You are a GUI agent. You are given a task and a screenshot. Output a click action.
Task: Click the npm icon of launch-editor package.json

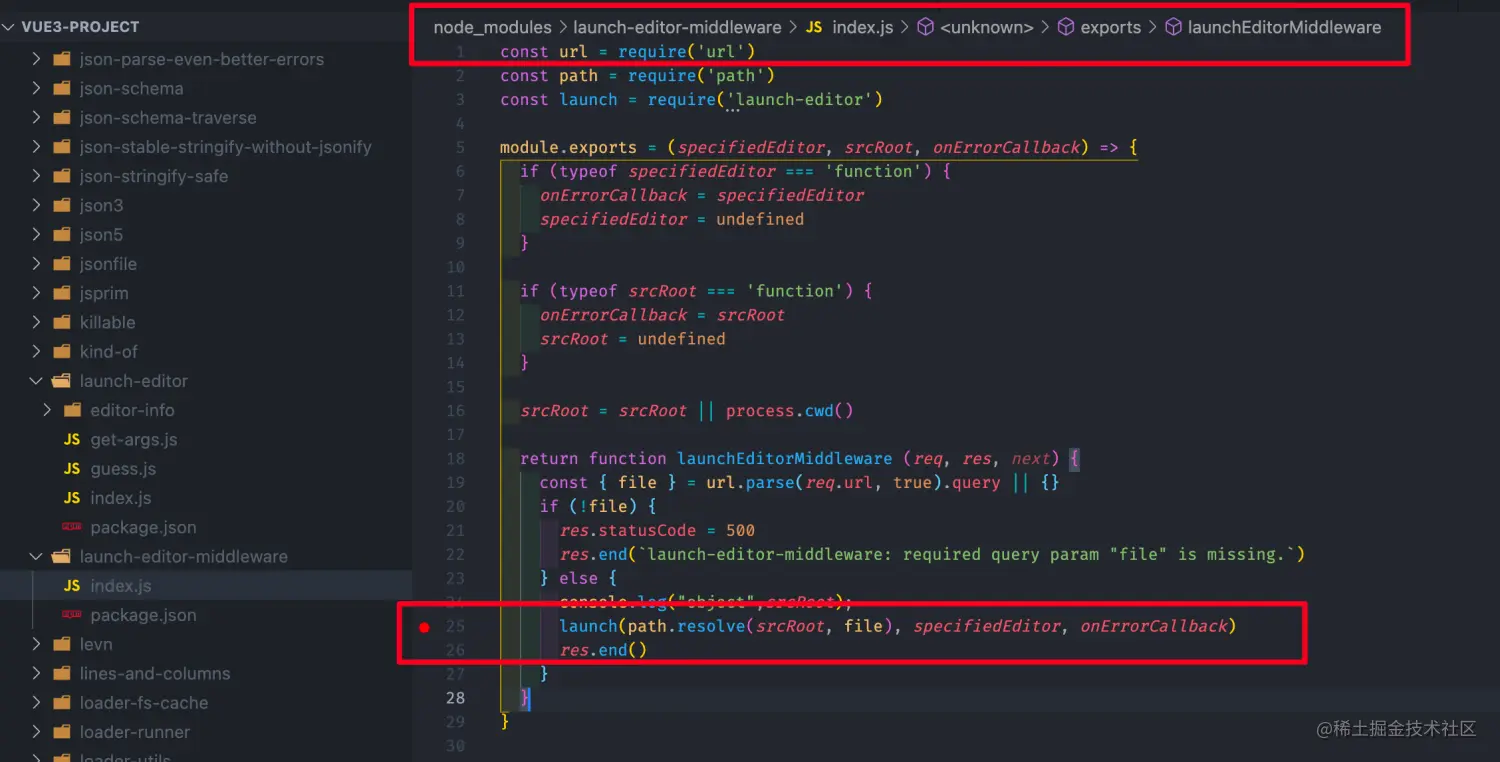click(x=72, y=527)
